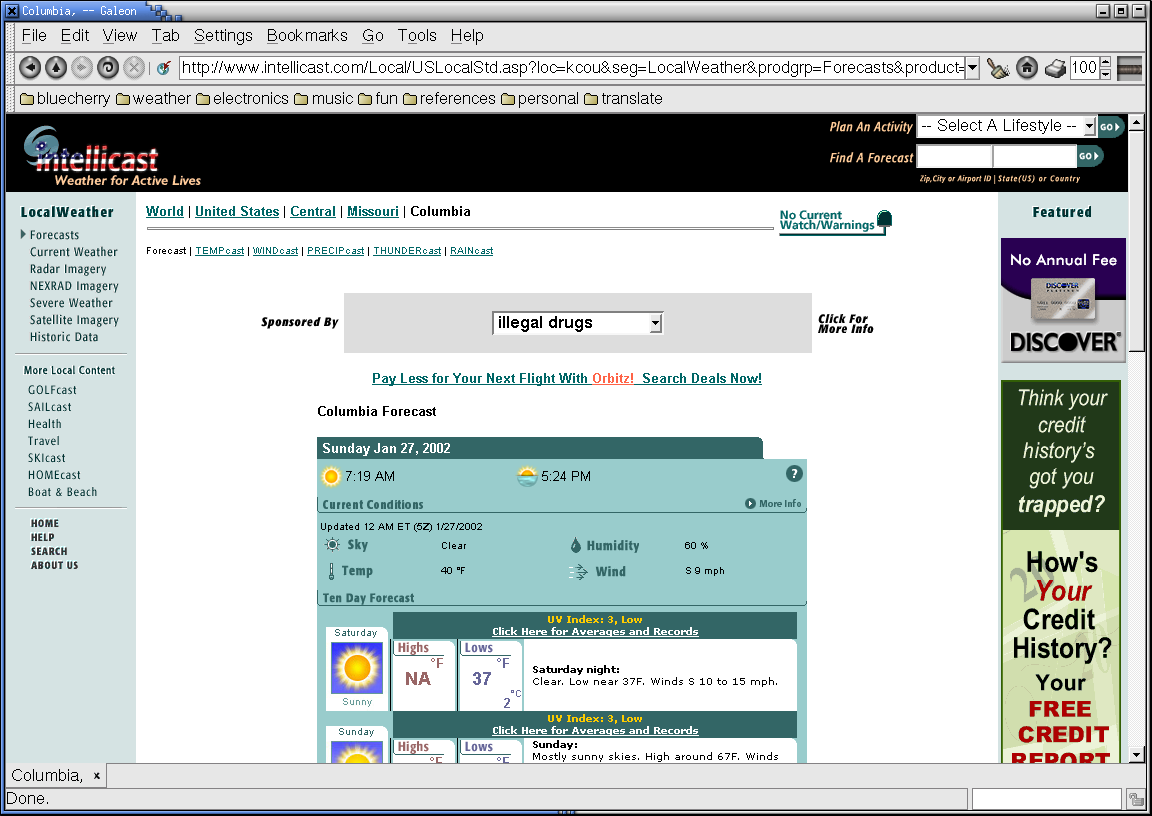Click the GO button next to Find A Forecast

coord(1090,156)
